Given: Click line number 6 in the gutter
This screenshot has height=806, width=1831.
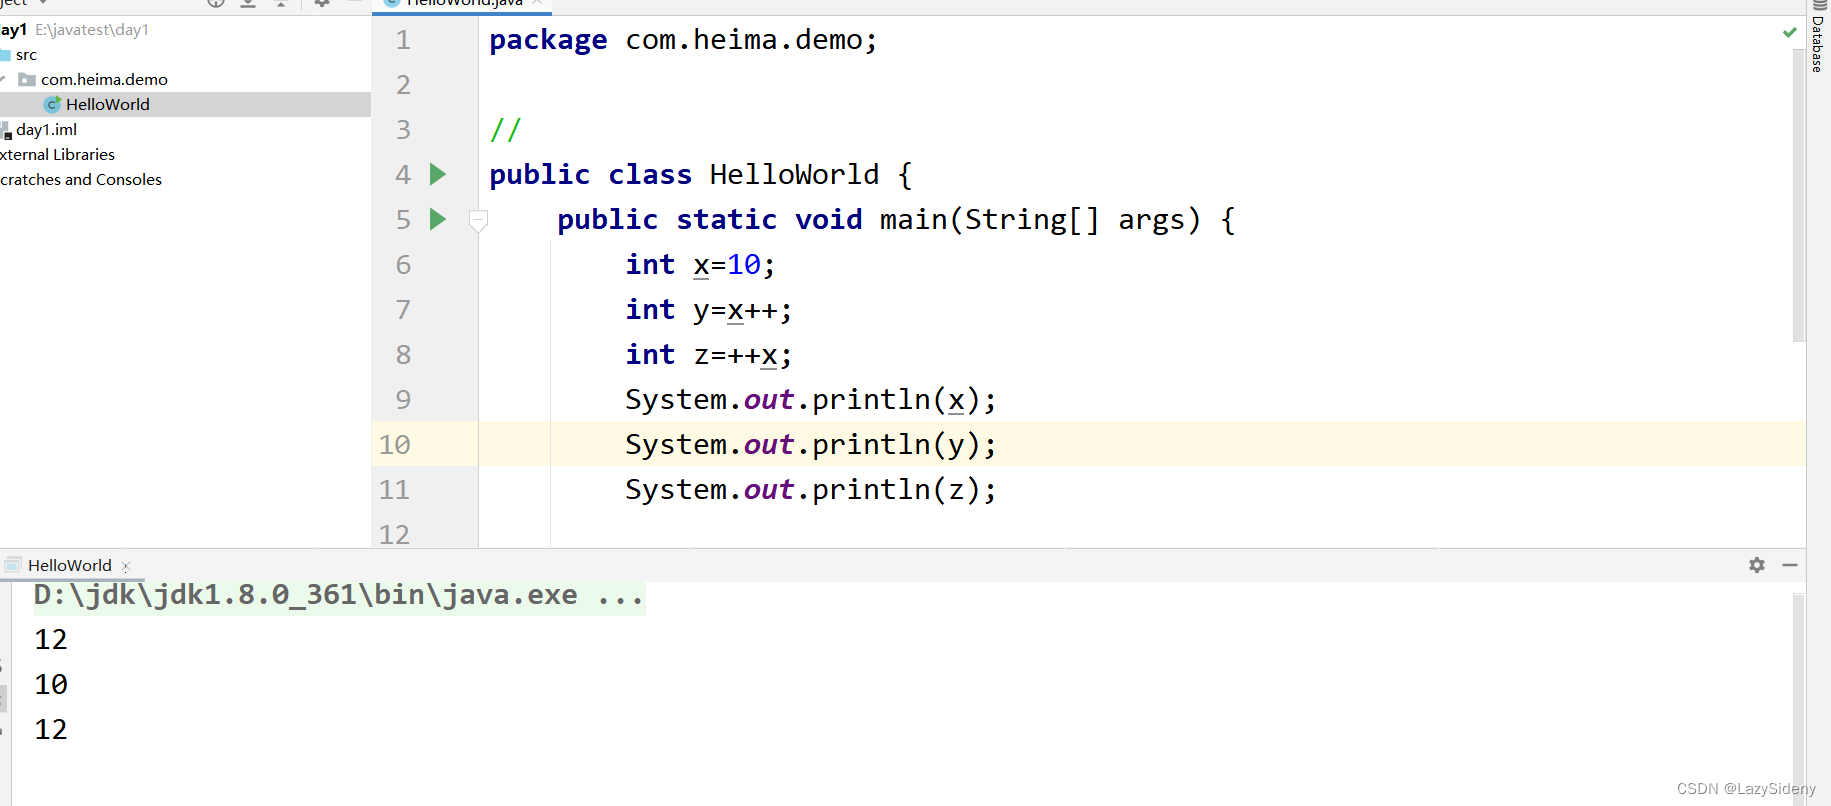Looking at the screenshot, I should tap(403, 265).
